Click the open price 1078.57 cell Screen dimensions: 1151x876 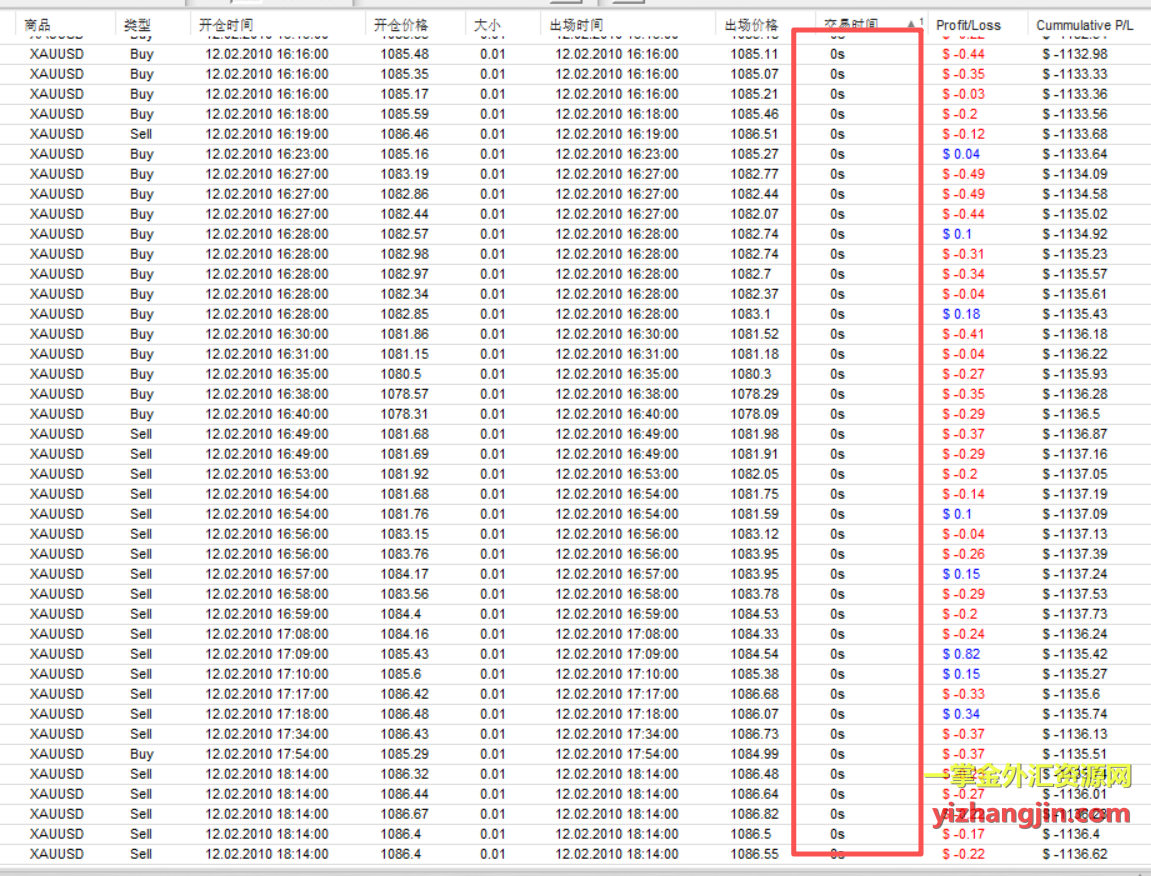[x=405, y=394]
